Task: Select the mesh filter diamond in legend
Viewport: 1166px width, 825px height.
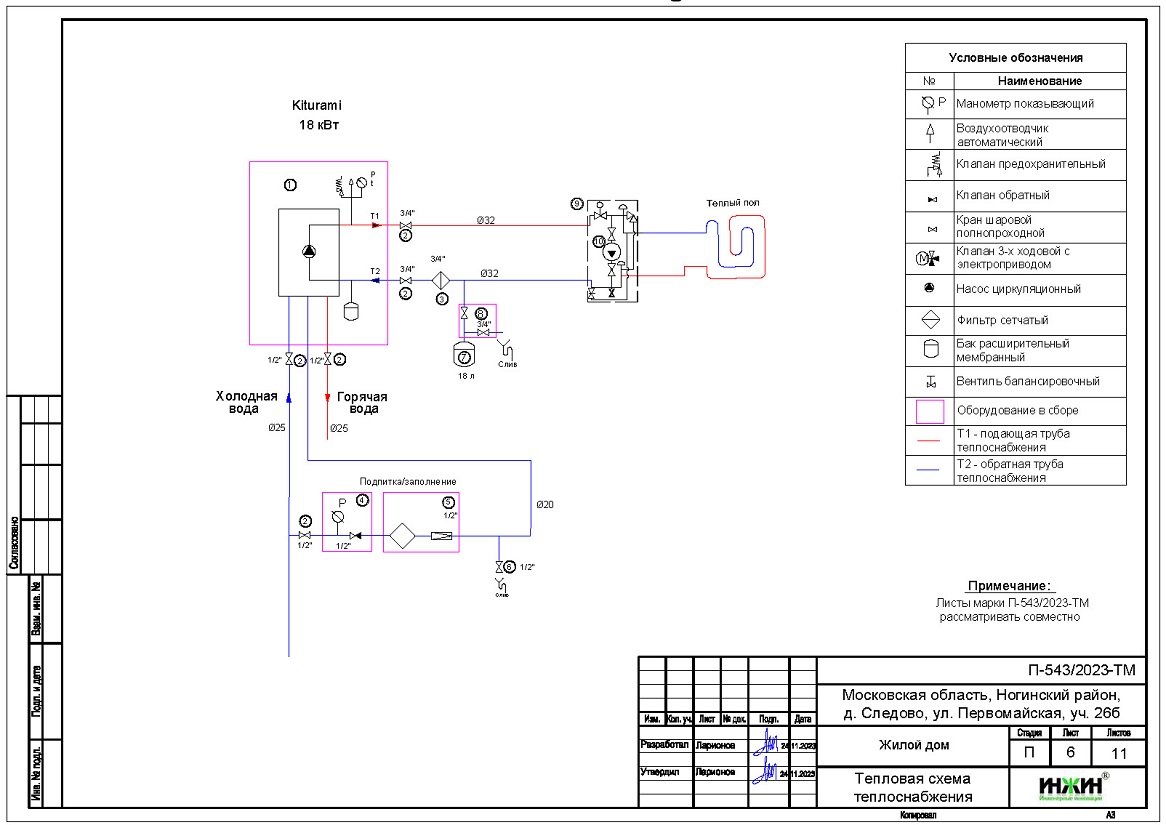Action: pos(929,320)
